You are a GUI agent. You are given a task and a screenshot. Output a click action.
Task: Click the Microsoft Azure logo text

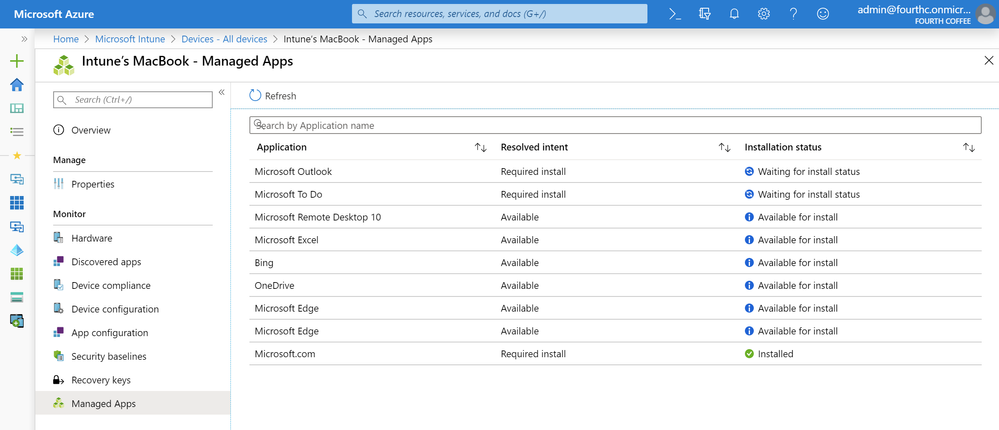54,14
